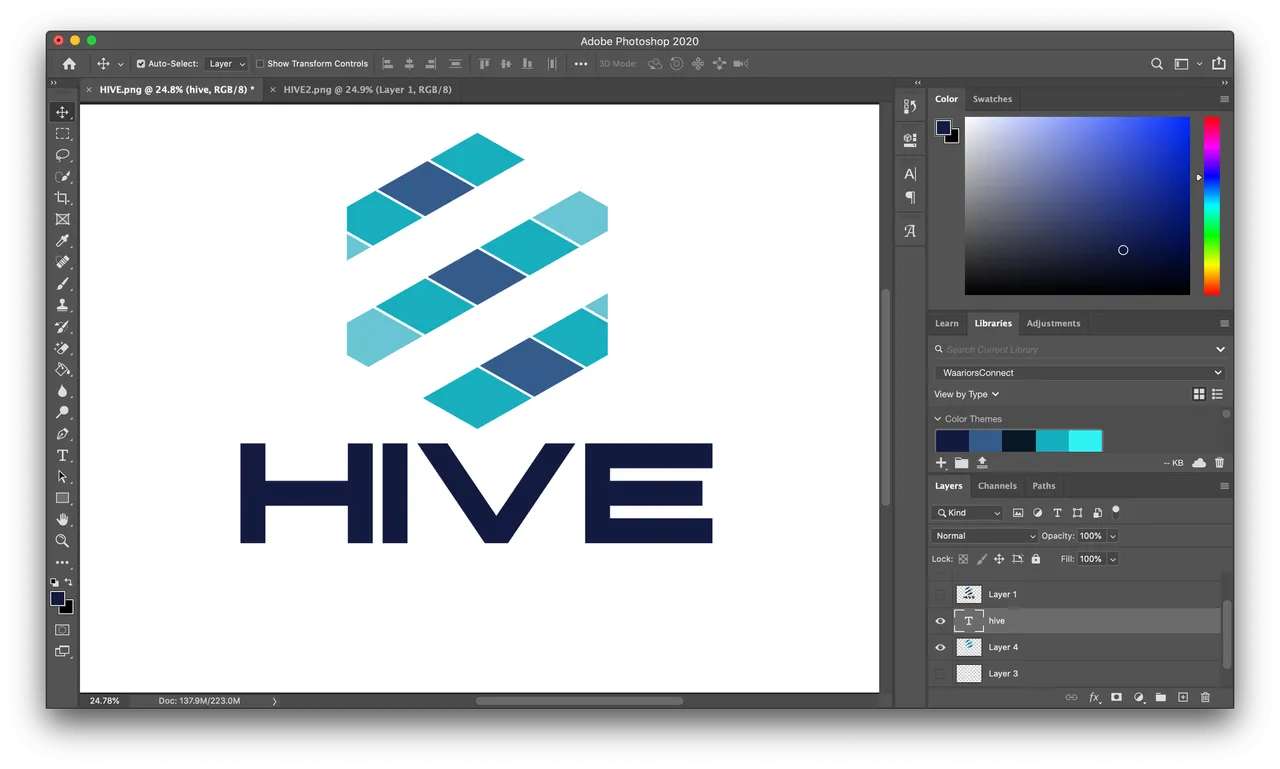The image size is (1280, 769).
Task: Select the Eraser tool
Action: pyautogui.click(x=62, y=348)
